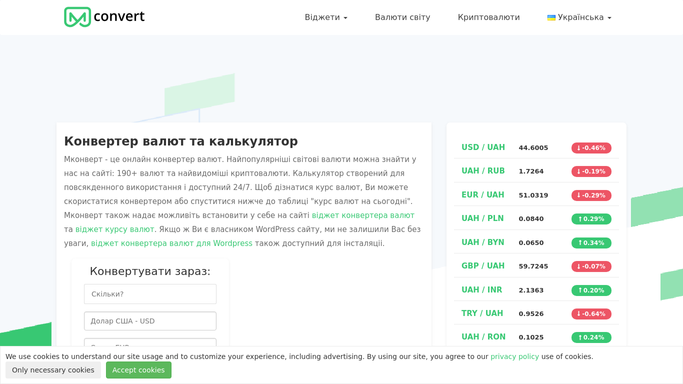Open the Криптовалюти menu item

pos(489,17)
